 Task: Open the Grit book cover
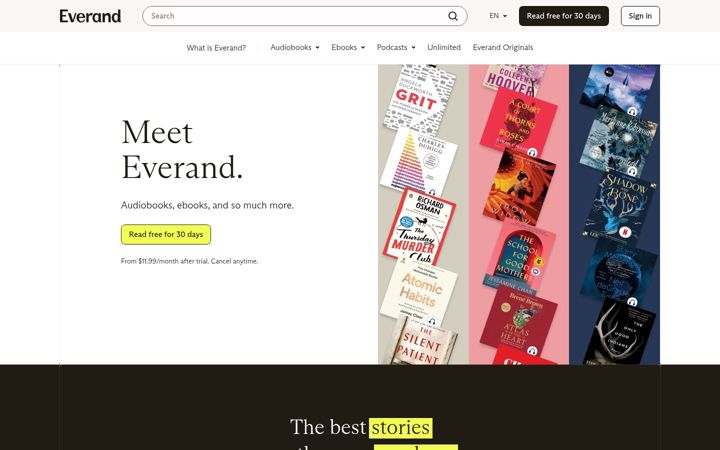point(419,100)
